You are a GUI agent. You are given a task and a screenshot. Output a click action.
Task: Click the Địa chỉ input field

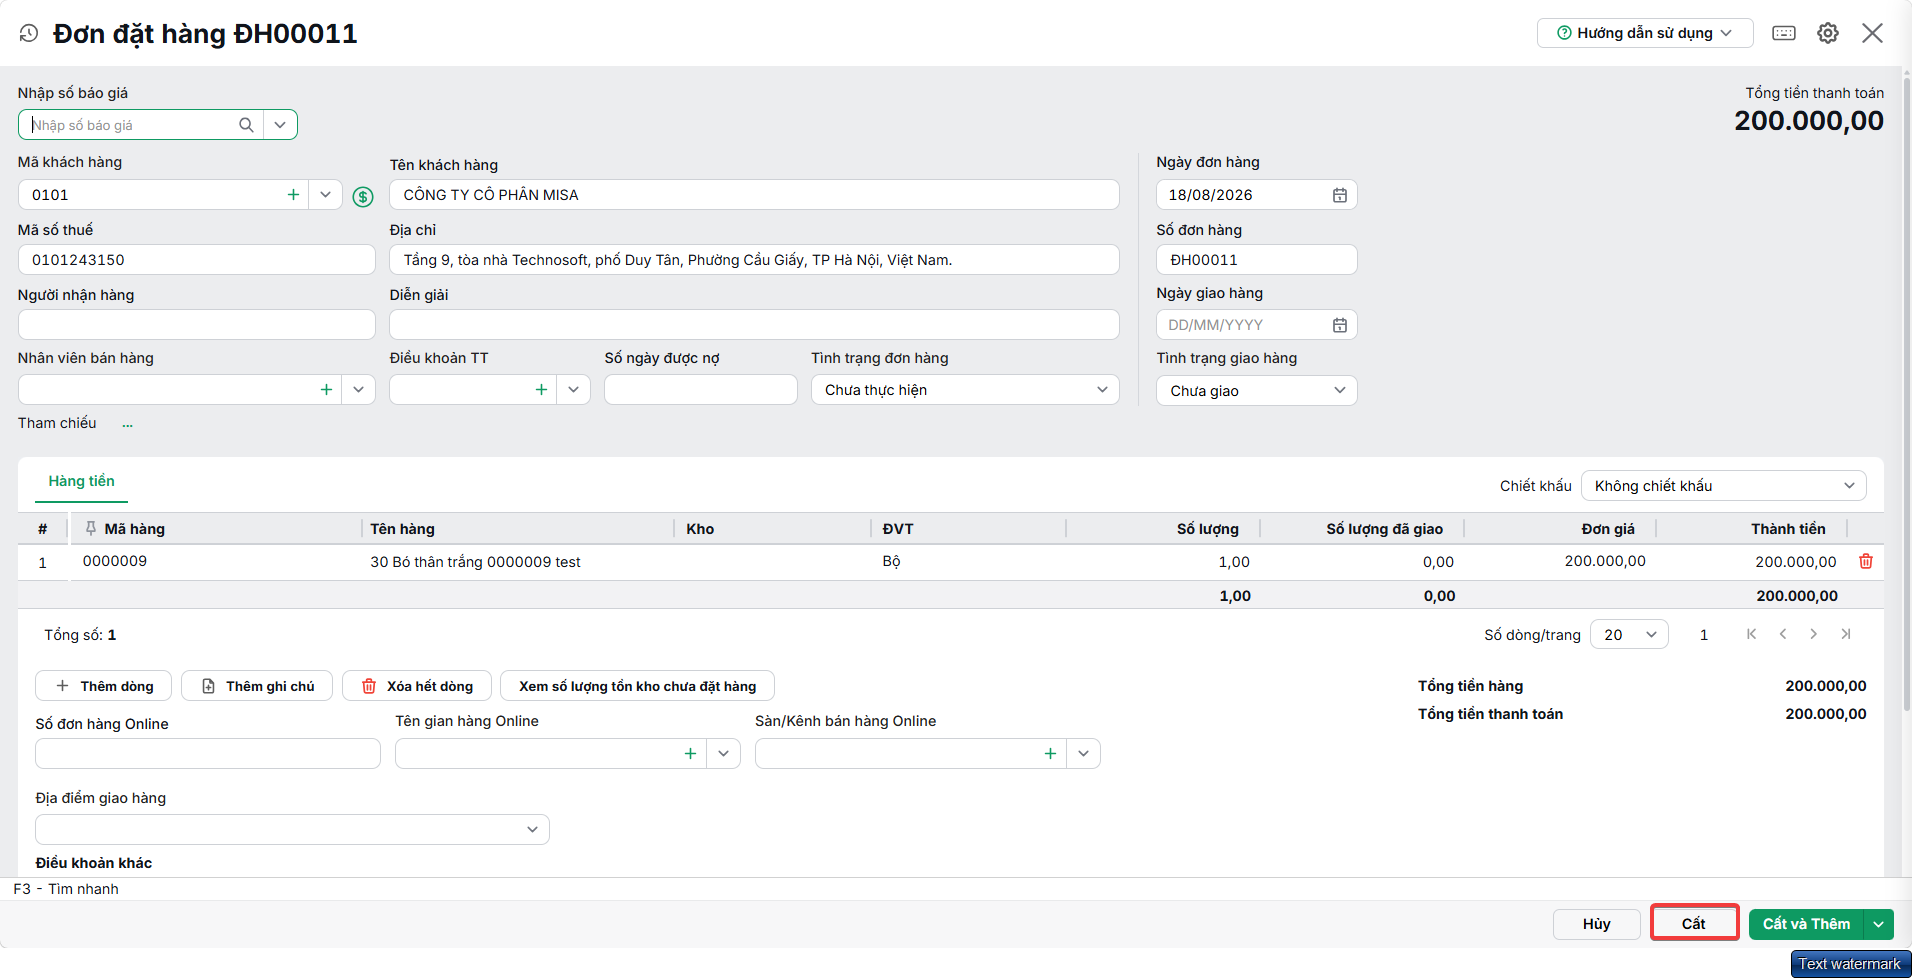pyautogui.click(x=754, y=260)
